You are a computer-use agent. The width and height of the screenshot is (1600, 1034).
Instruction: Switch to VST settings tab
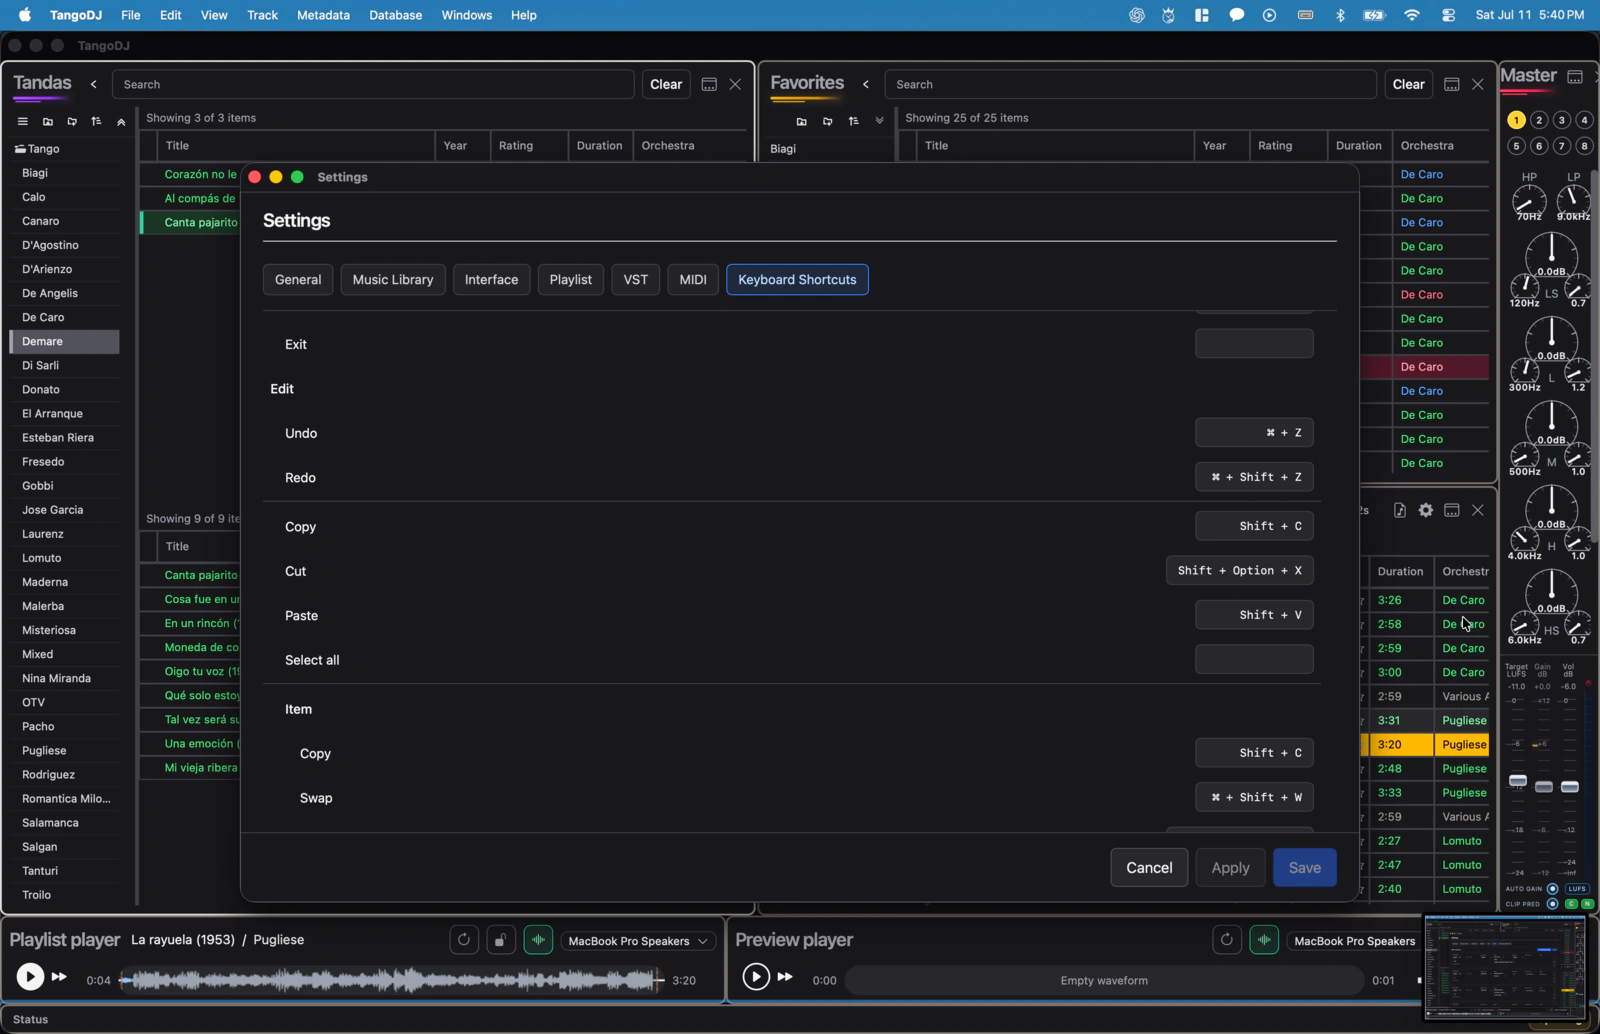coord(635,280)
